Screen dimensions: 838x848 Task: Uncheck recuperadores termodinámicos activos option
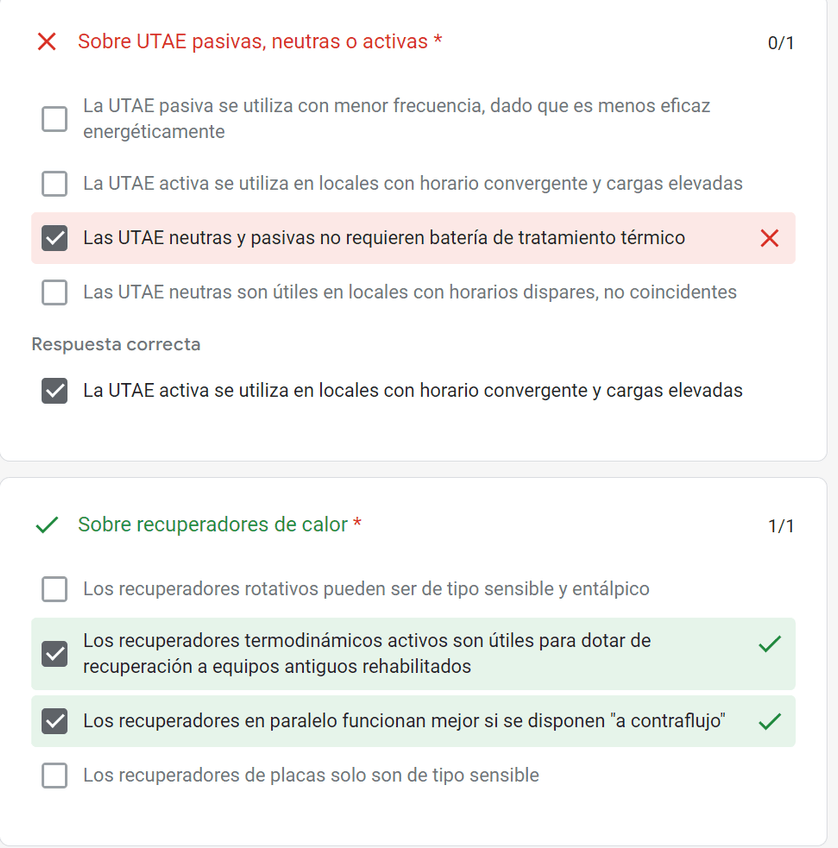coord(55,653)
